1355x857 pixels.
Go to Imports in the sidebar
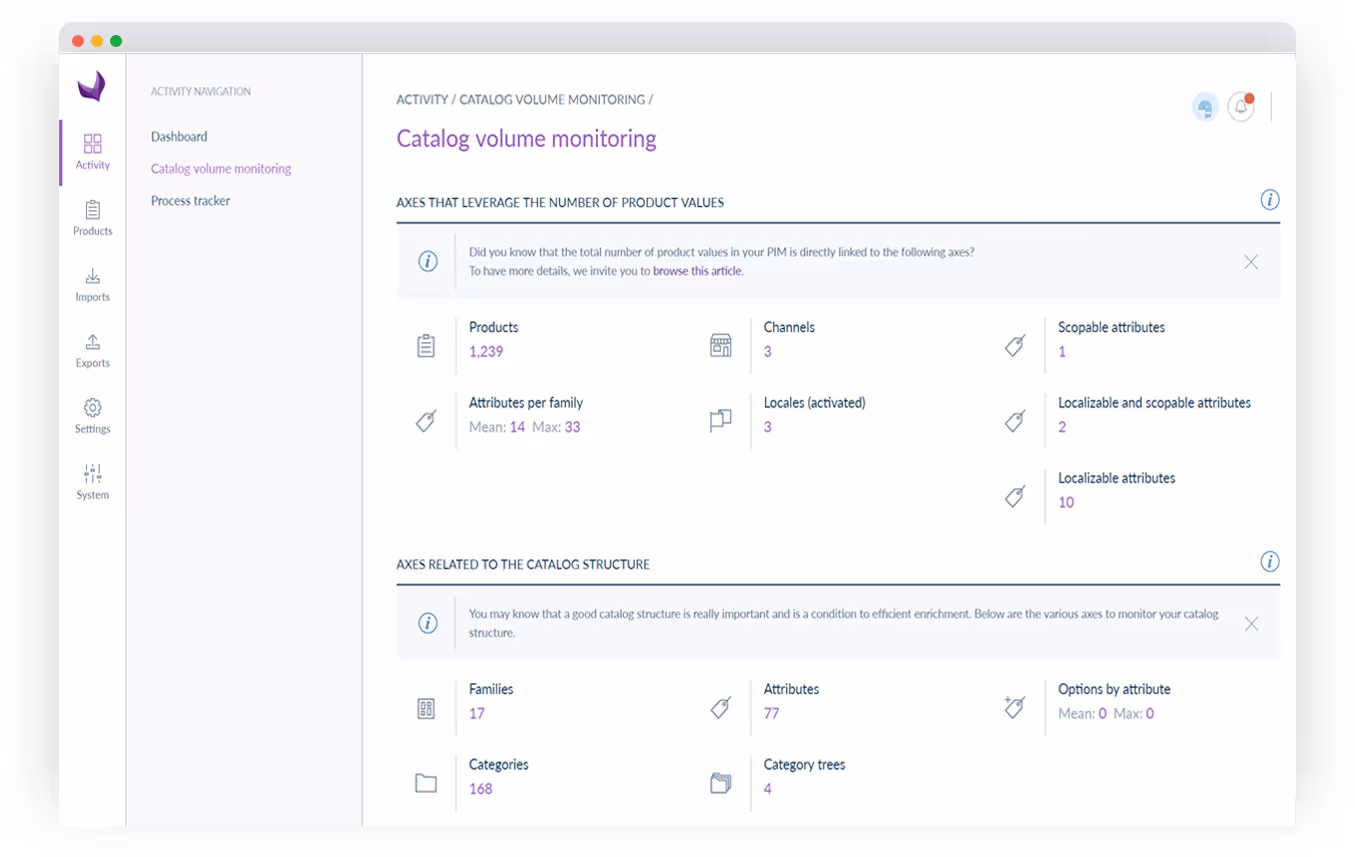(92, 284)
